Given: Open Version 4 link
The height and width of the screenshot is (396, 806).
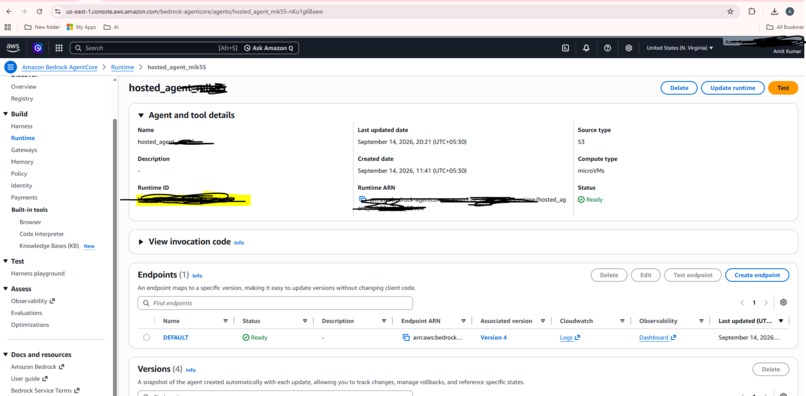Looking at the screenshot, I should tap(493, 337).
